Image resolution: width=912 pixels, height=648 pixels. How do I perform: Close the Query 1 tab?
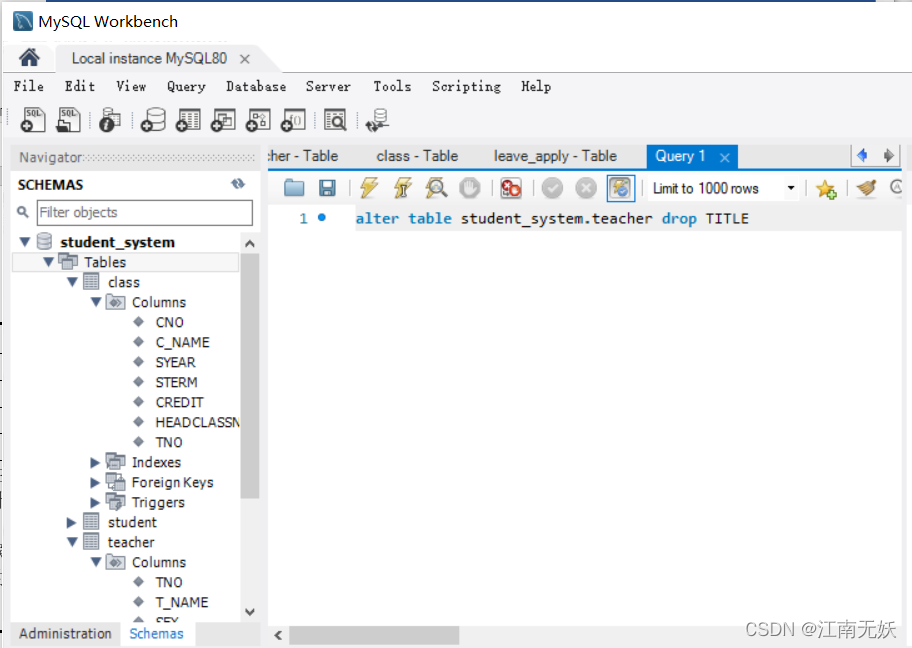pyautogui.click(x=724, y=157)
